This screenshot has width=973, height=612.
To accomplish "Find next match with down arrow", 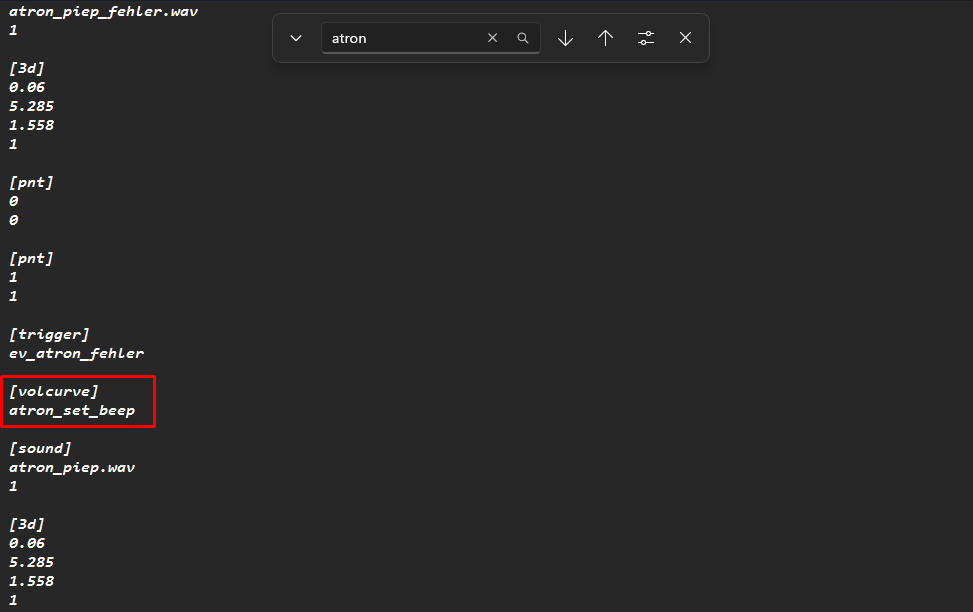I will [x=565, y=38].
